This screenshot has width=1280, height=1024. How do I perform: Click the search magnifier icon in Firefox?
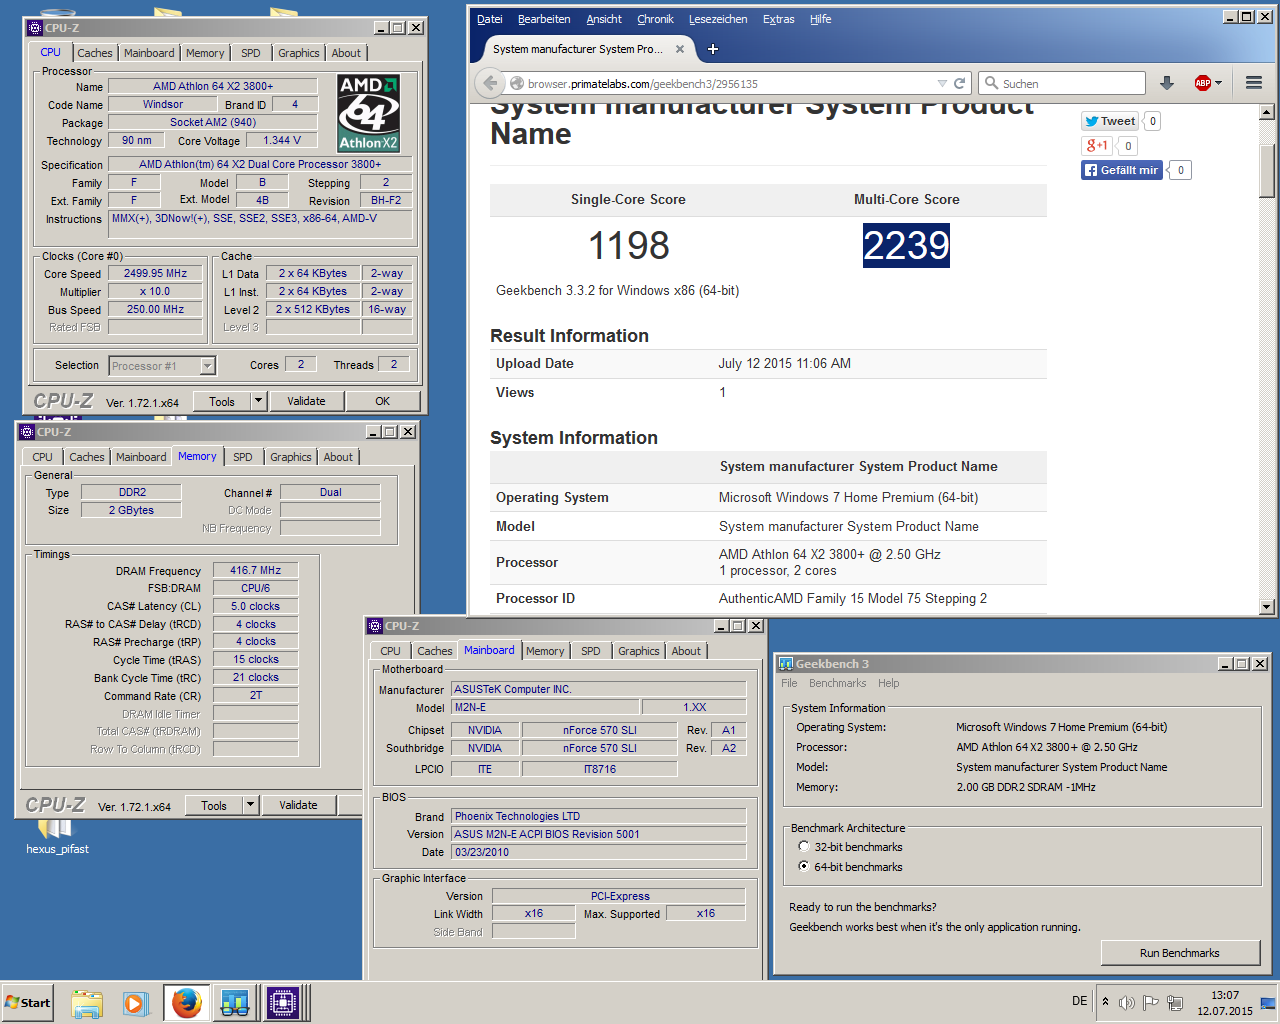click(x=991, y=84)
